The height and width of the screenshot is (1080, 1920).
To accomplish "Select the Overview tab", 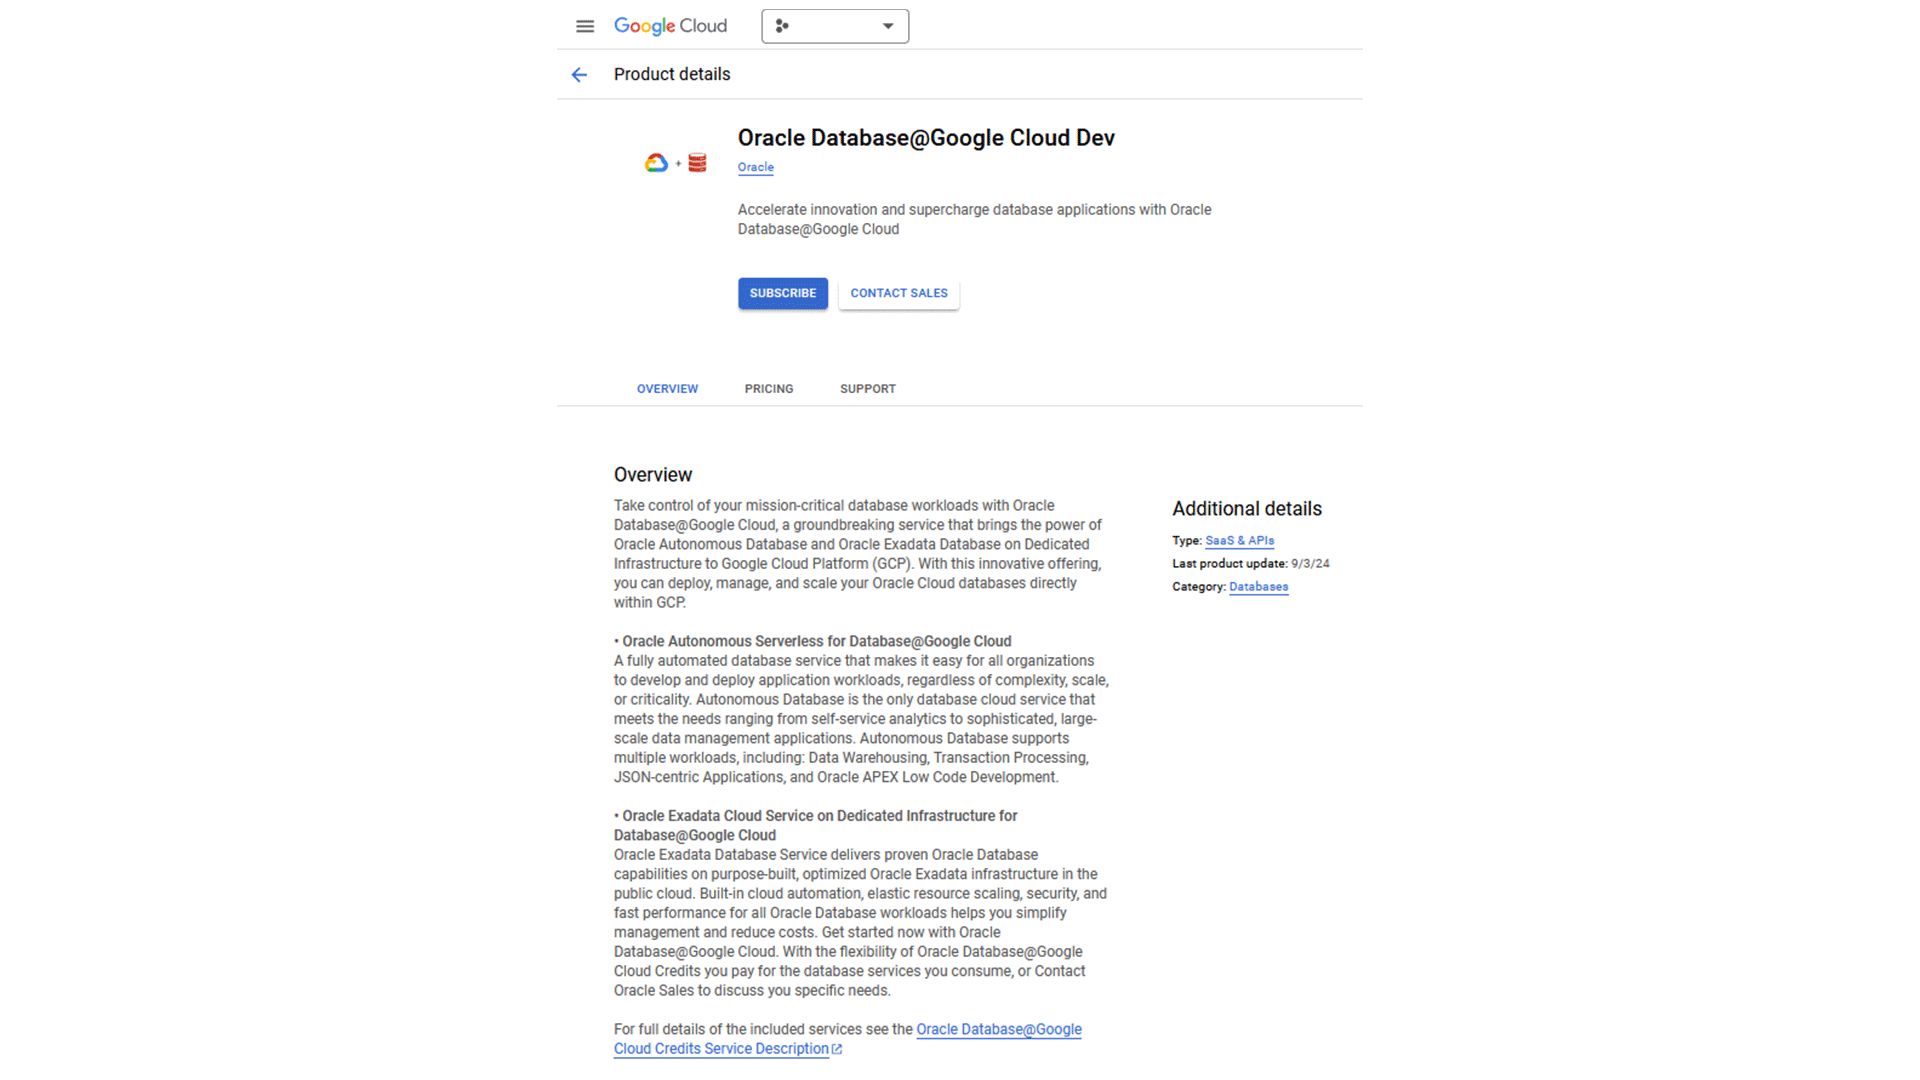I will [667, 388].
